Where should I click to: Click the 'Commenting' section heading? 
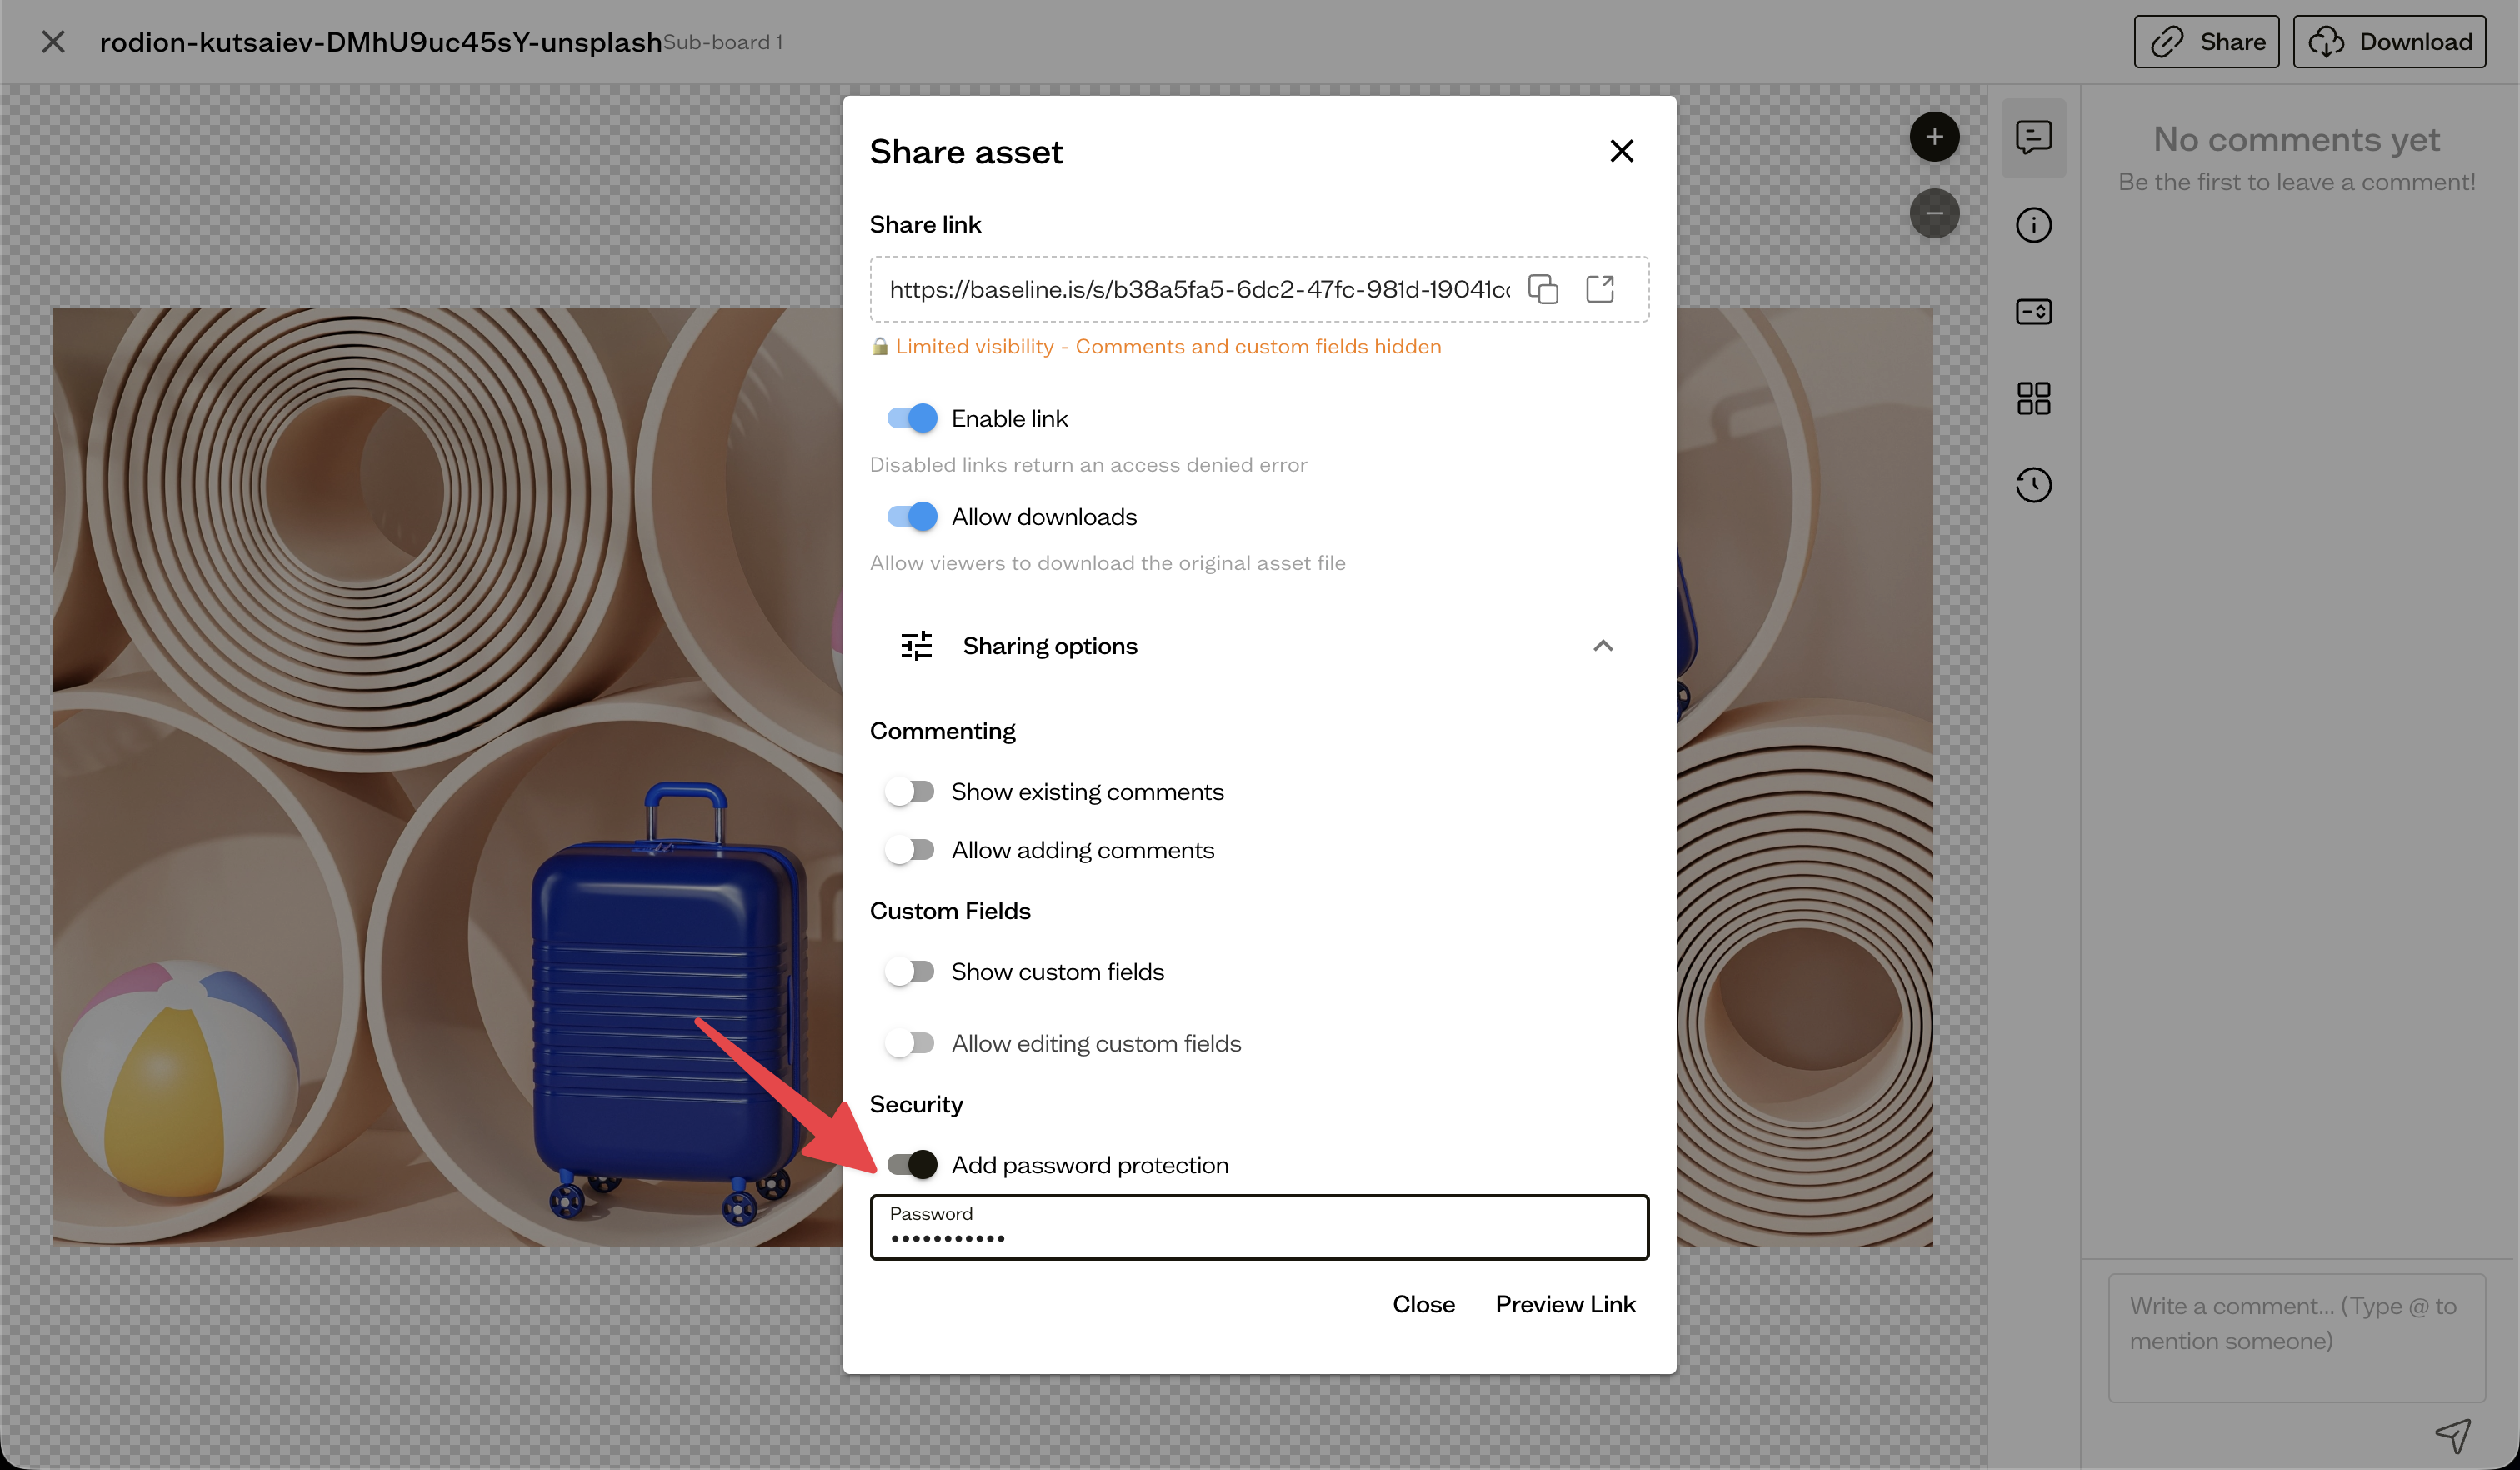point(942,731)
